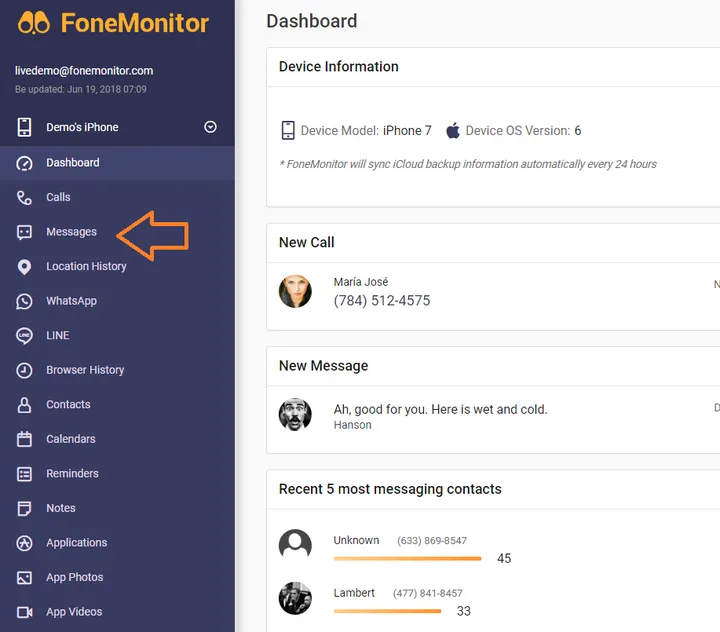Click the App Photos picture icon
The height and width of the screenshot is (632, 720).
pyautogui.click(x=24, y=577)
